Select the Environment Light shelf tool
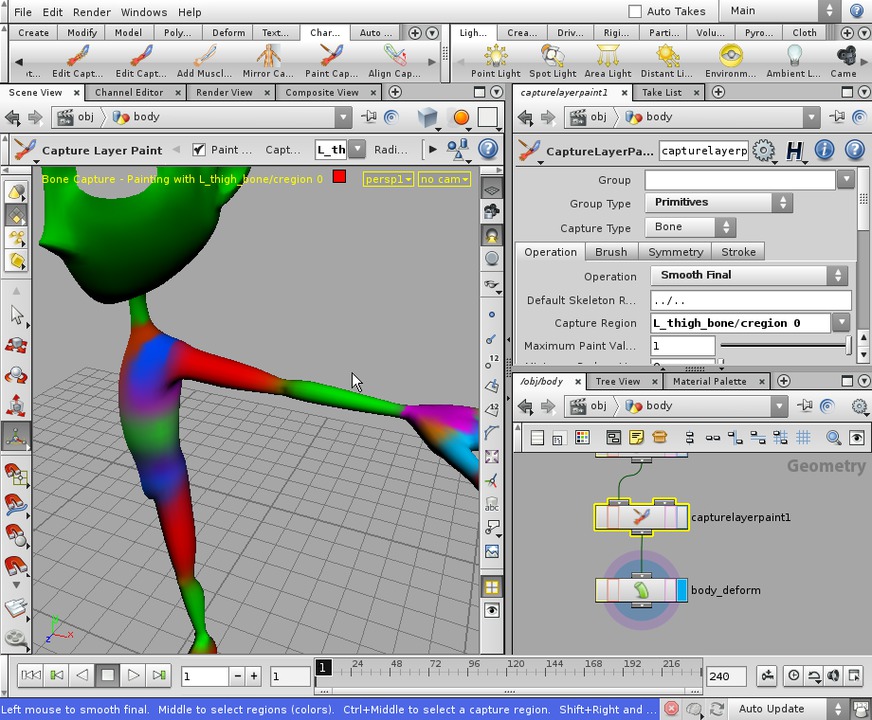Screen dimensions: 872x720 pyautogui.click(x=730, y=60)
